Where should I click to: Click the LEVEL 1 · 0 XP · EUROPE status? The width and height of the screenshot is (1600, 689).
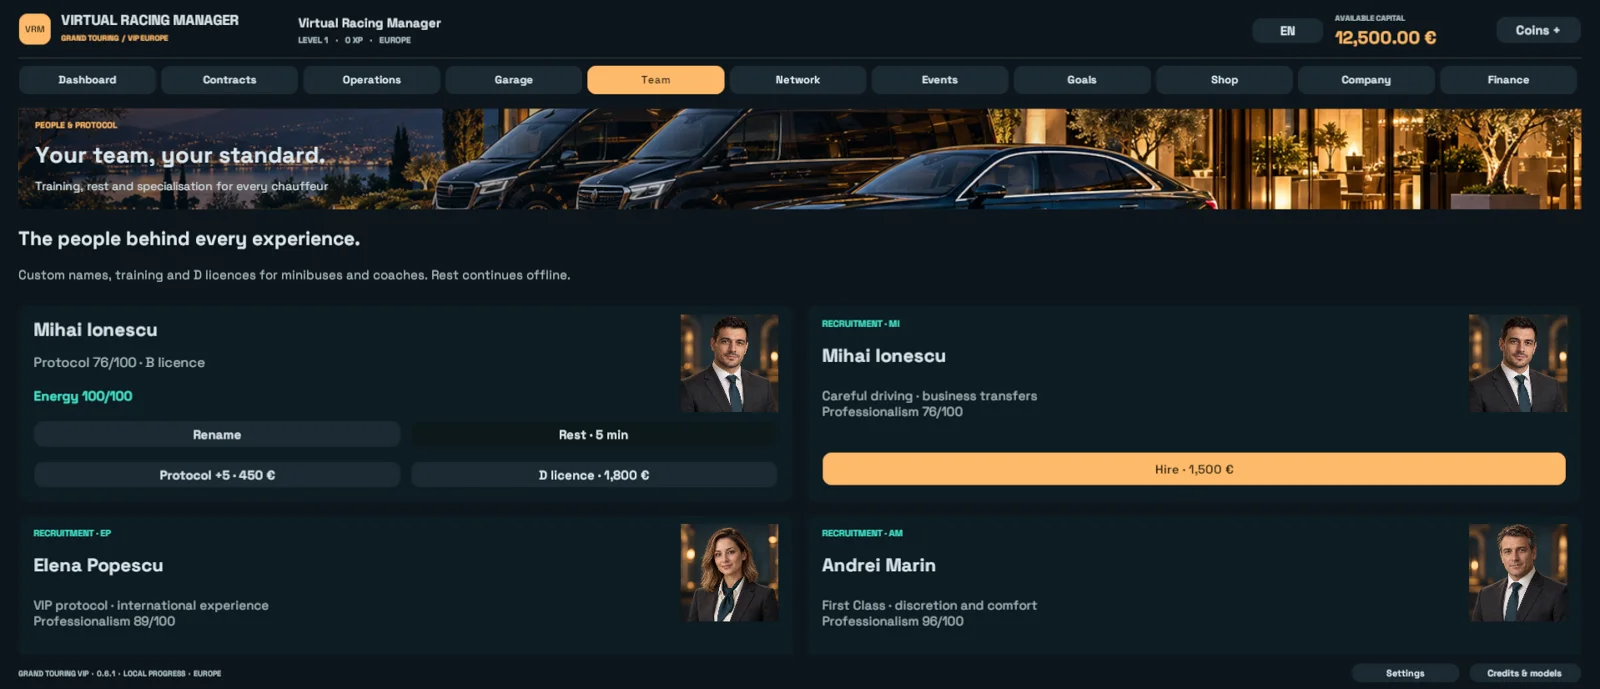[354, 40]
